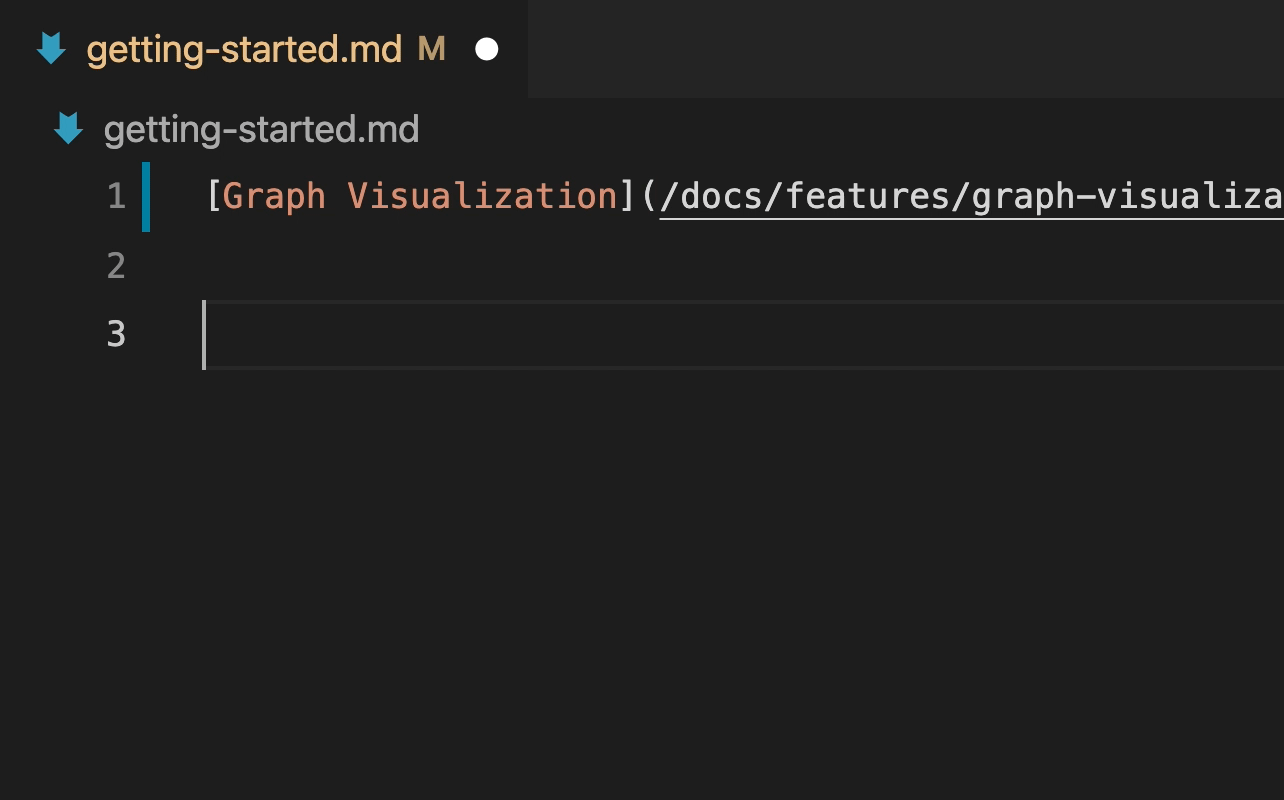Image resolution: width=1284 pixels, height=800 pixels.
Task: Click the teal change indicator beside line 1
Action: click(x=146, y=196)
